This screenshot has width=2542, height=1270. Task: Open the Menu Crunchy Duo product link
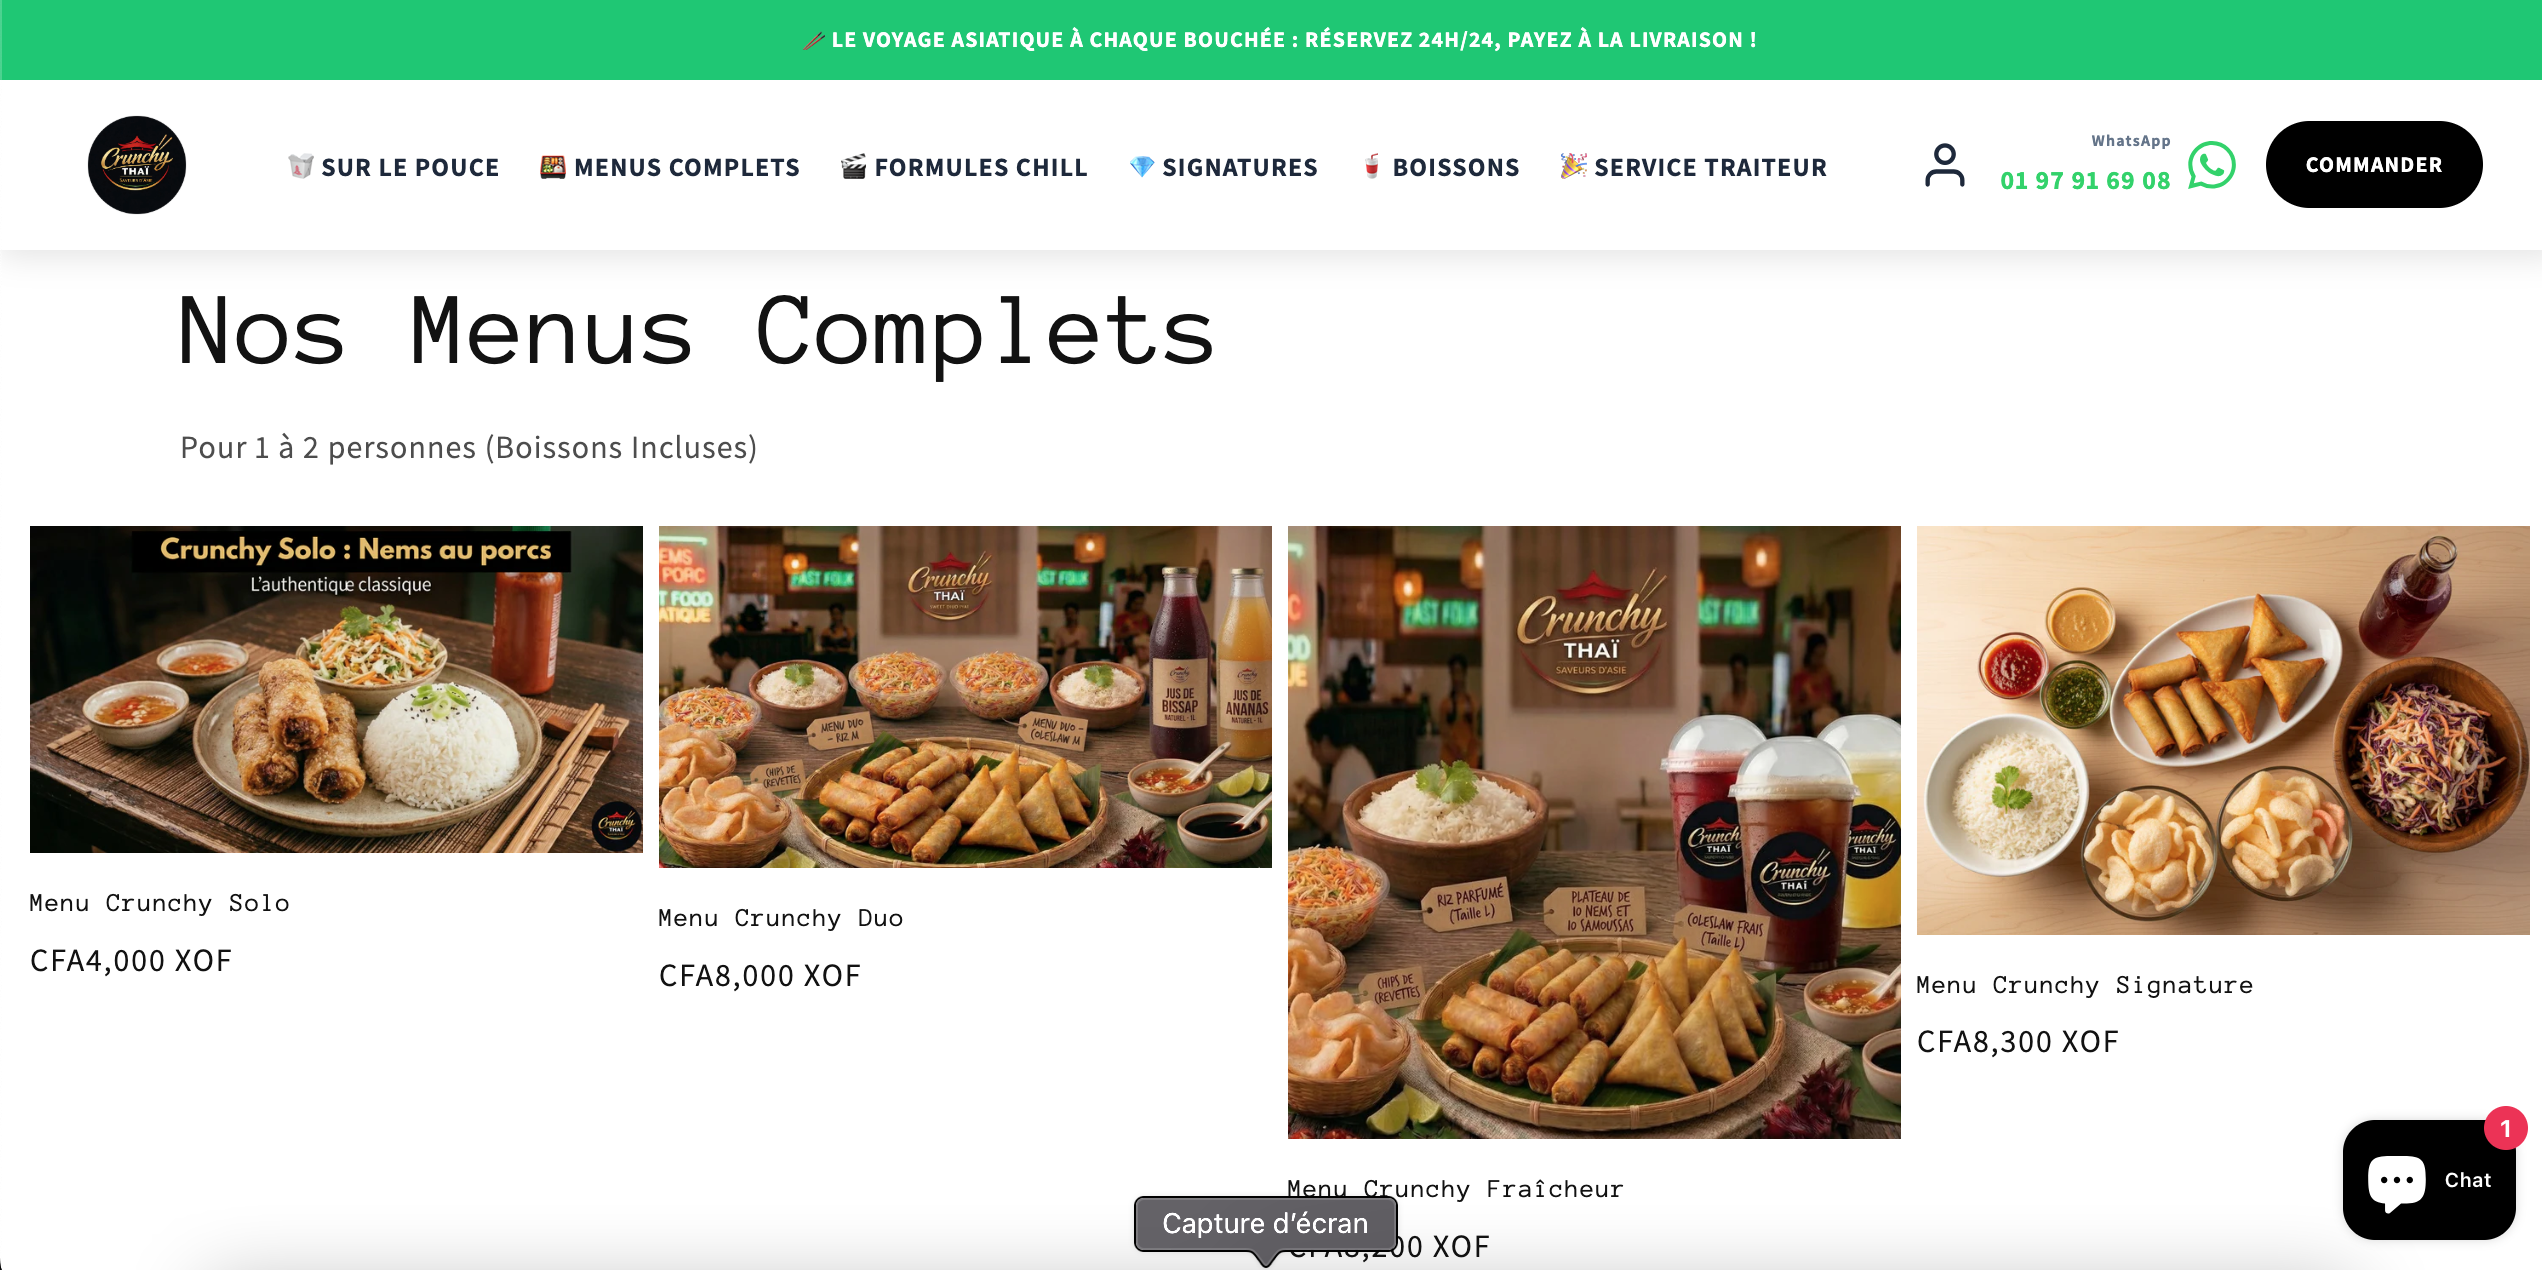781,918
